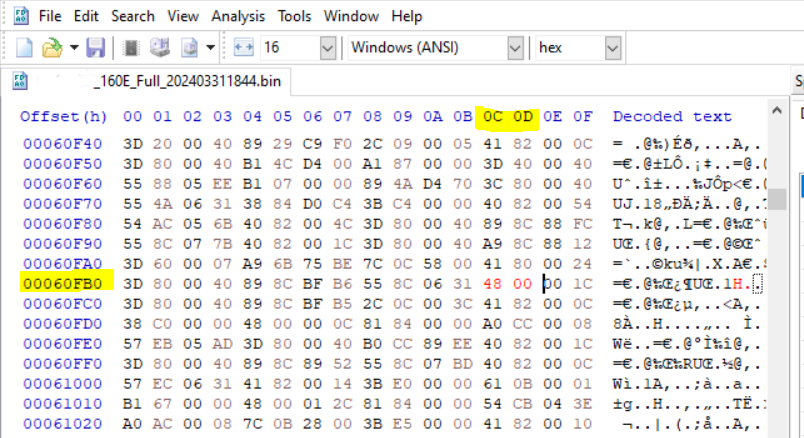This screenshot has height=438, width=804.
Task: Click offset 00061020 row label
Action: tap(63, 424)
